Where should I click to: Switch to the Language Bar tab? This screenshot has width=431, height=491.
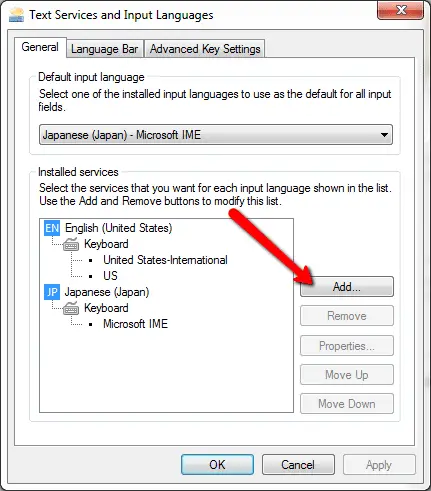coord(105,49)
